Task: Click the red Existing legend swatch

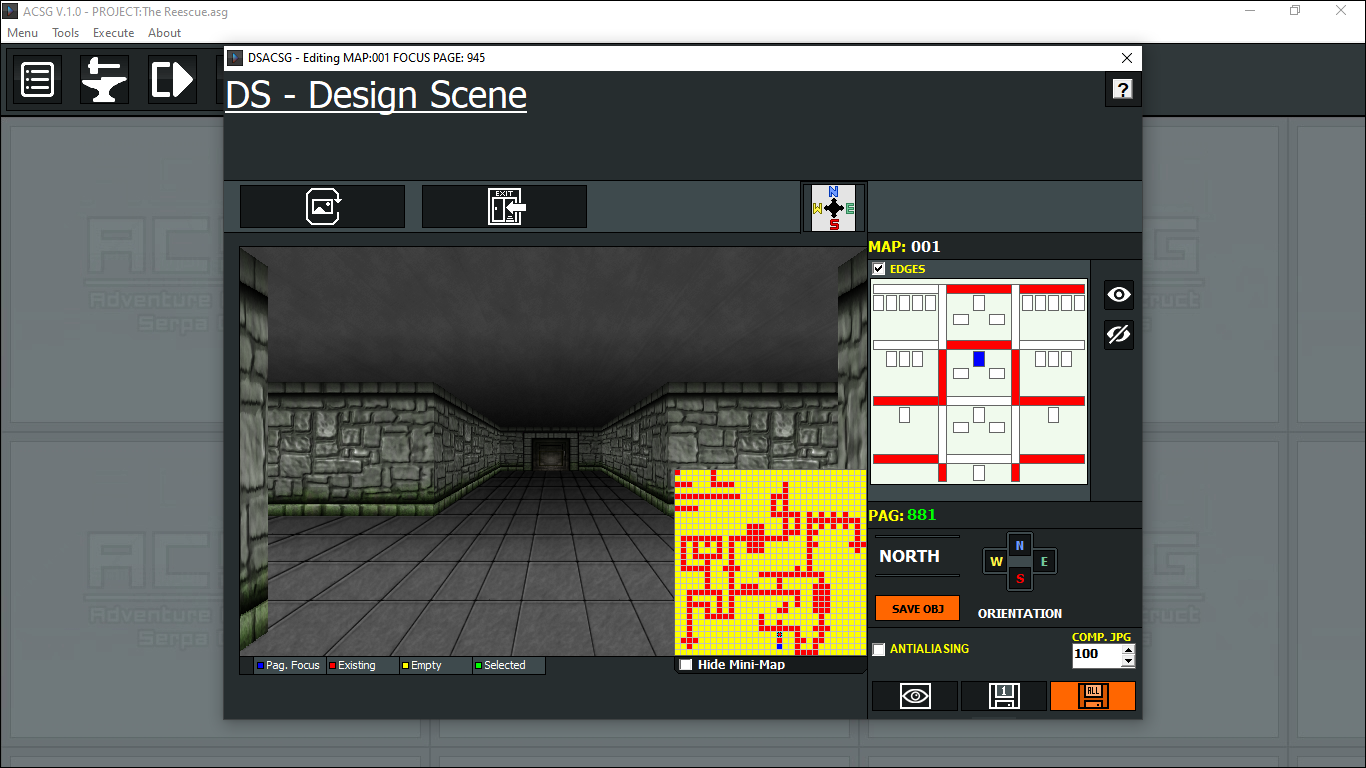Action: pos(333,665)
